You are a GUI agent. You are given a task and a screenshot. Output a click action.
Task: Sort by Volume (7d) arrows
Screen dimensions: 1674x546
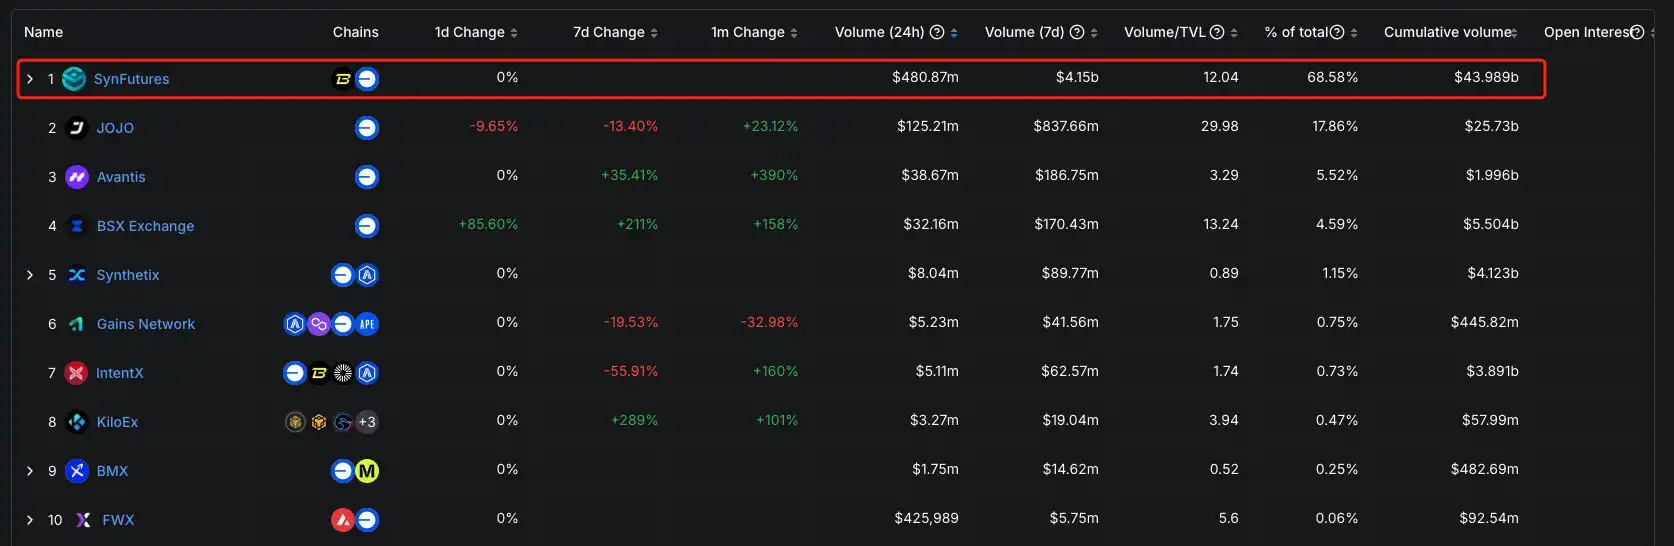1094,33
